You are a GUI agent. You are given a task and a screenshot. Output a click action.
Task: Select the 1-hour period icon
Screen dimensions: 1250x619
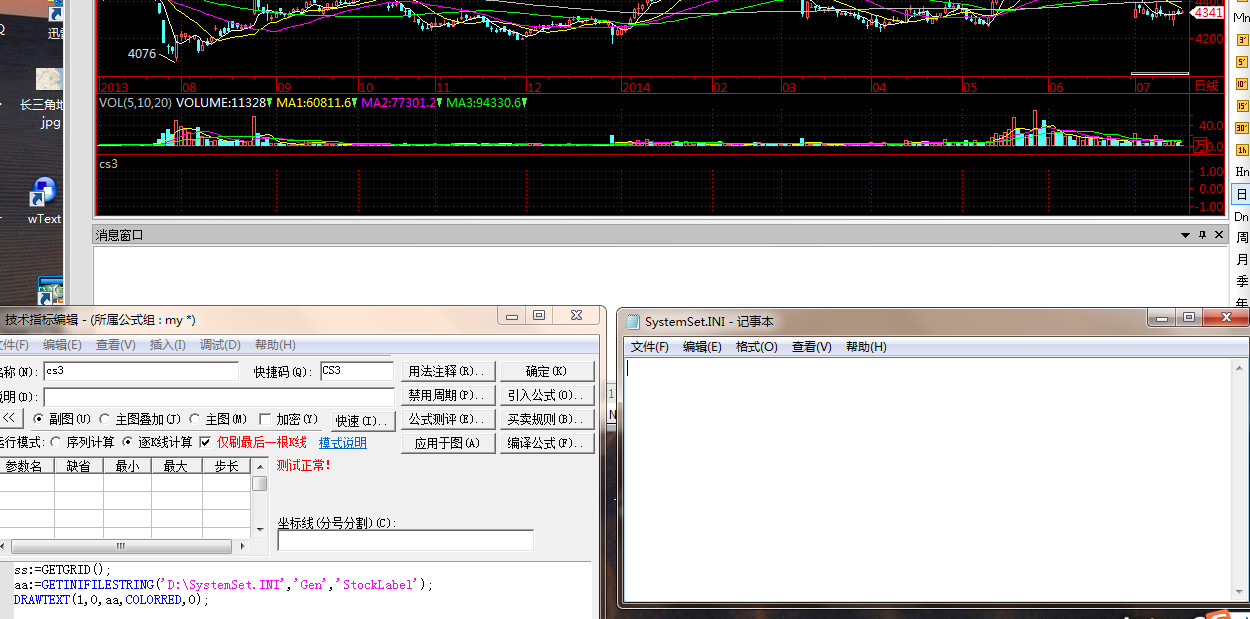point(1242,150)
